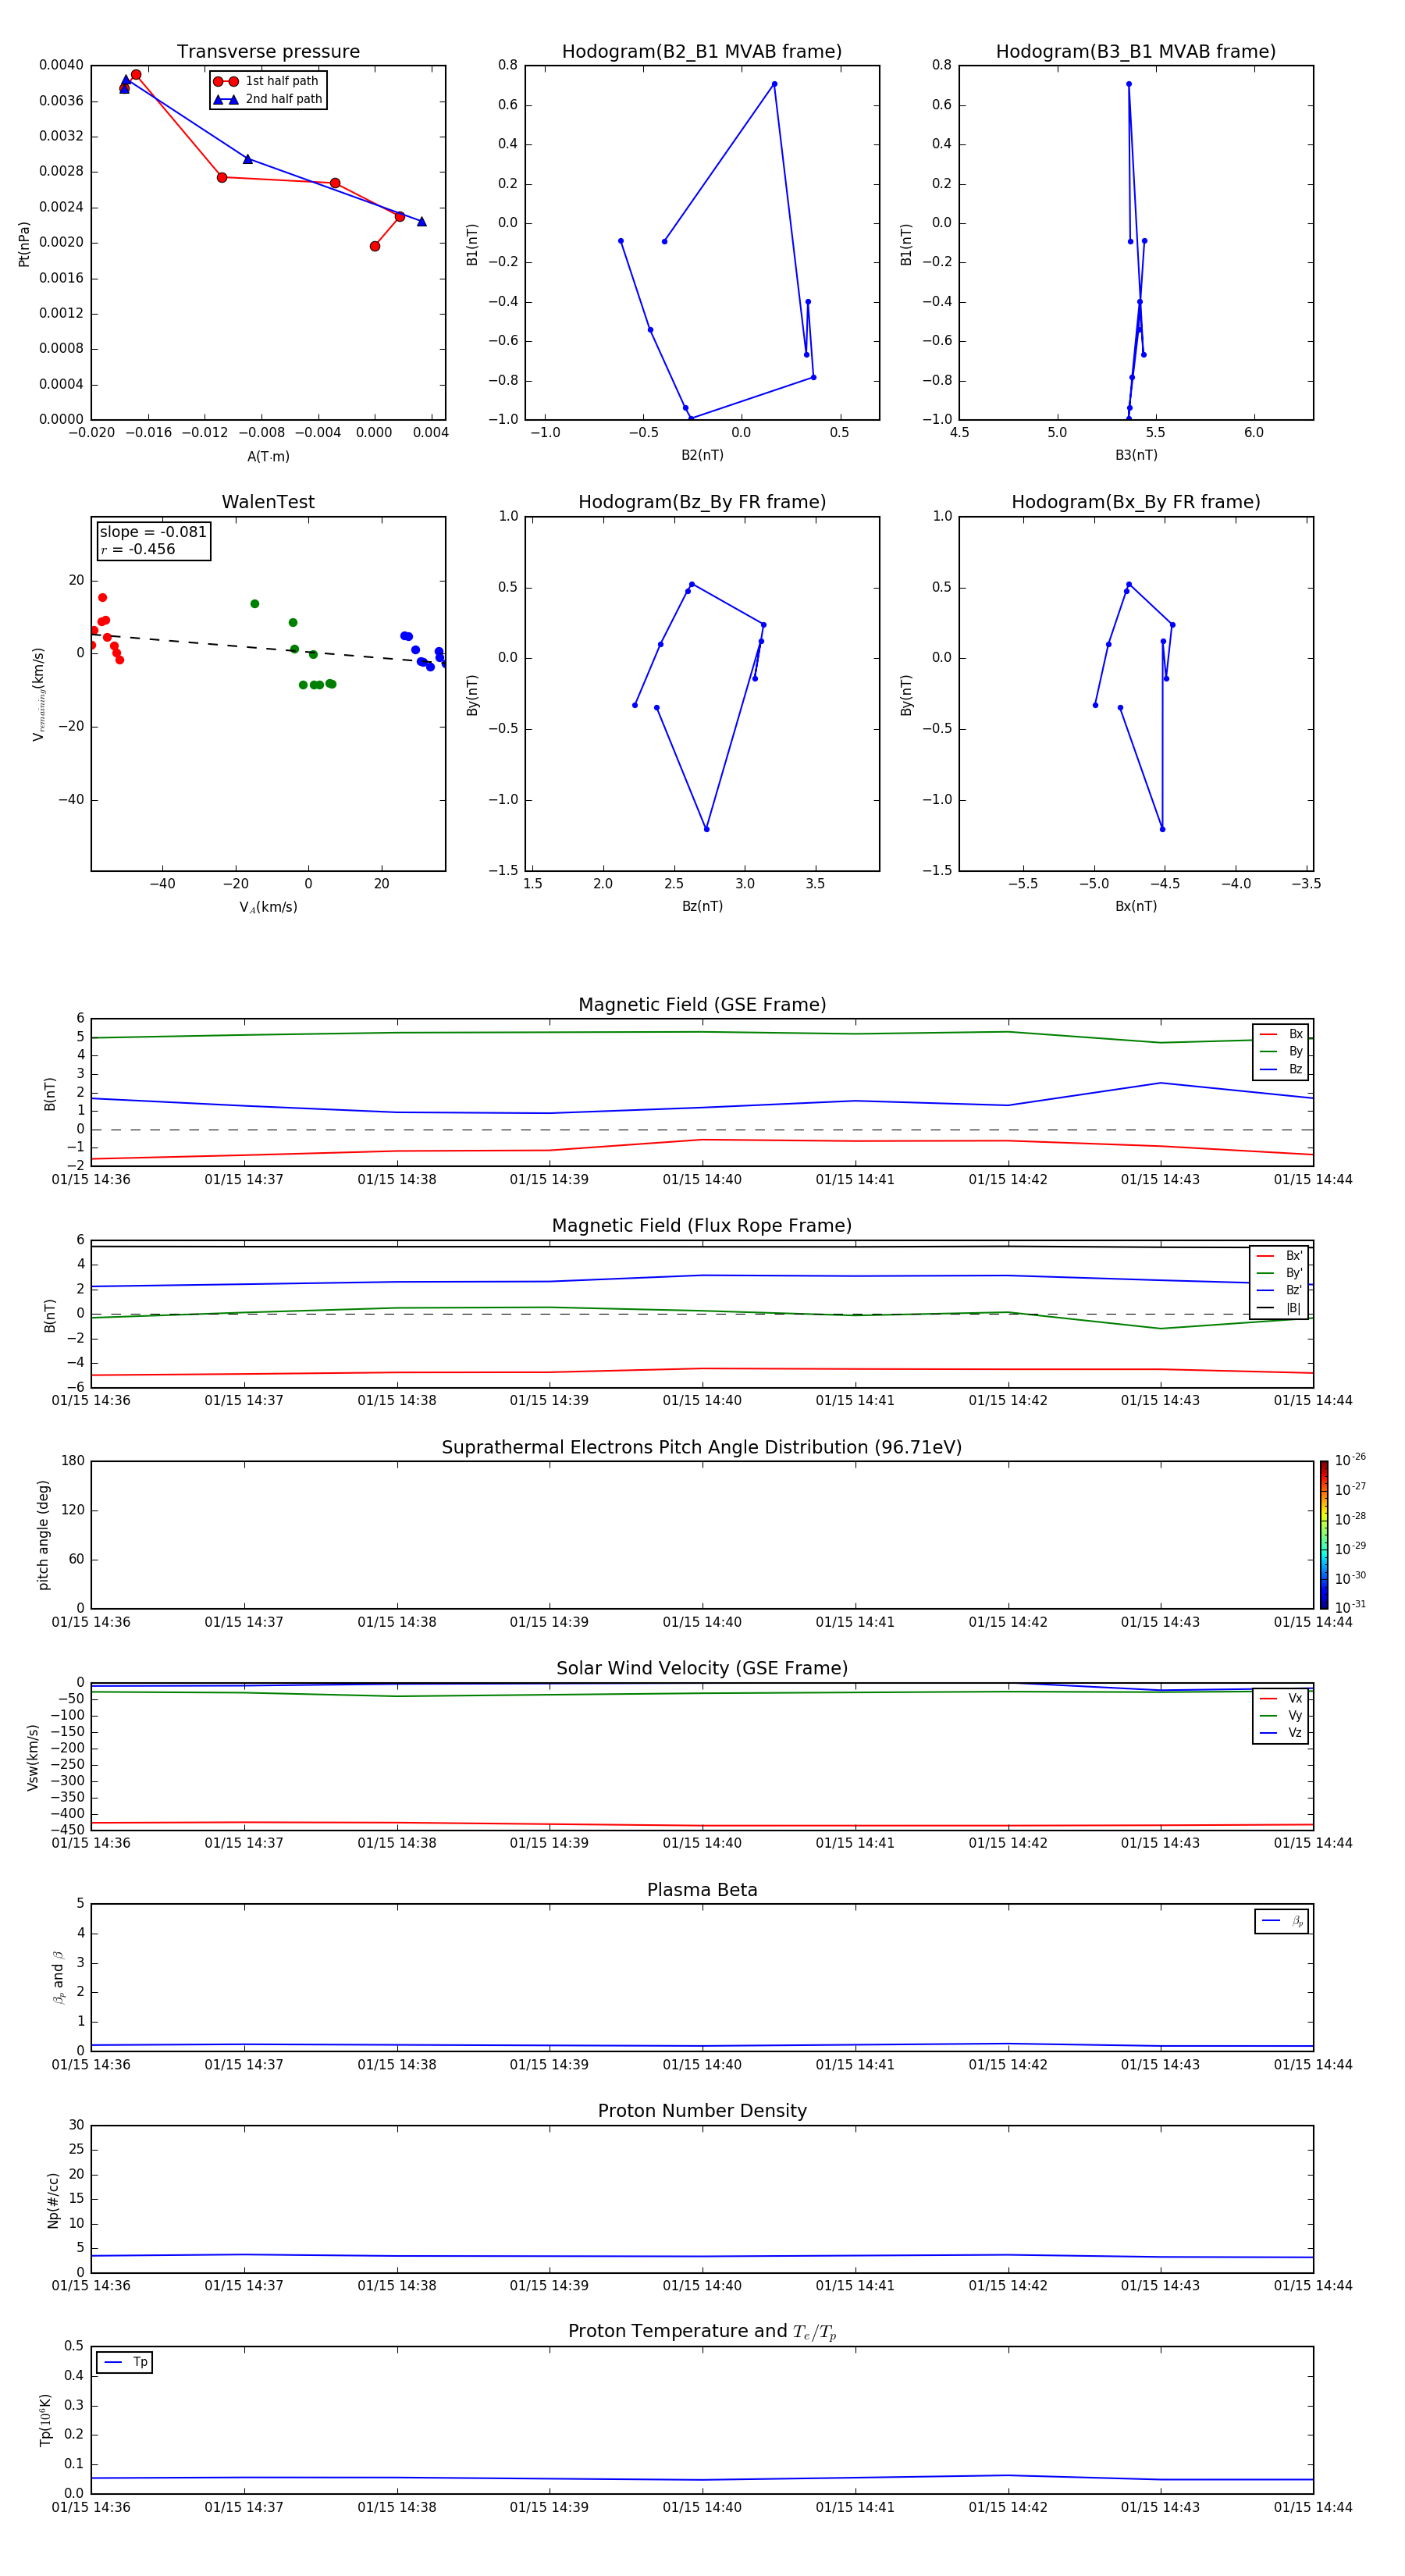Image resolution: width=1405 pixels, height=2576 pixels.
Task: Click the "Np(#/cc)" y-axis label
Action: coord(53,2200)
